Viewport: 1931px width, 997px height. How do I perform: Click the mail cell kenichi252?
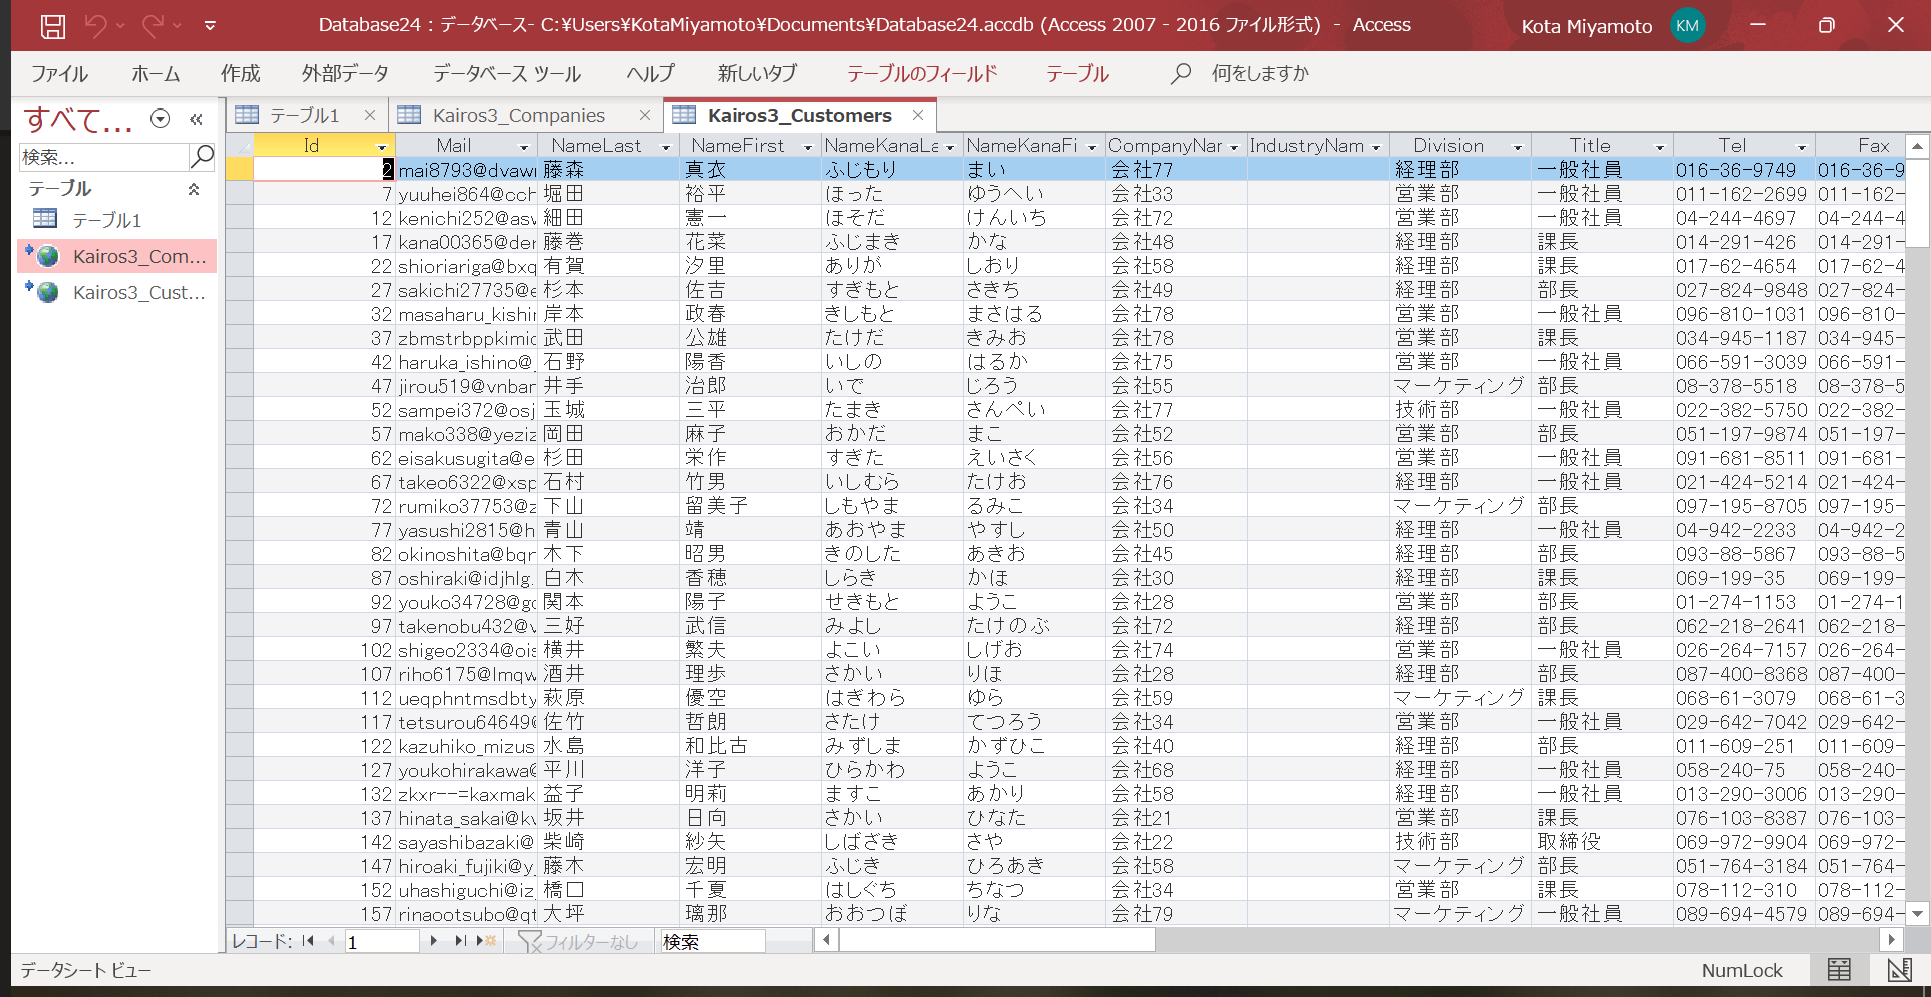(466, 218)
